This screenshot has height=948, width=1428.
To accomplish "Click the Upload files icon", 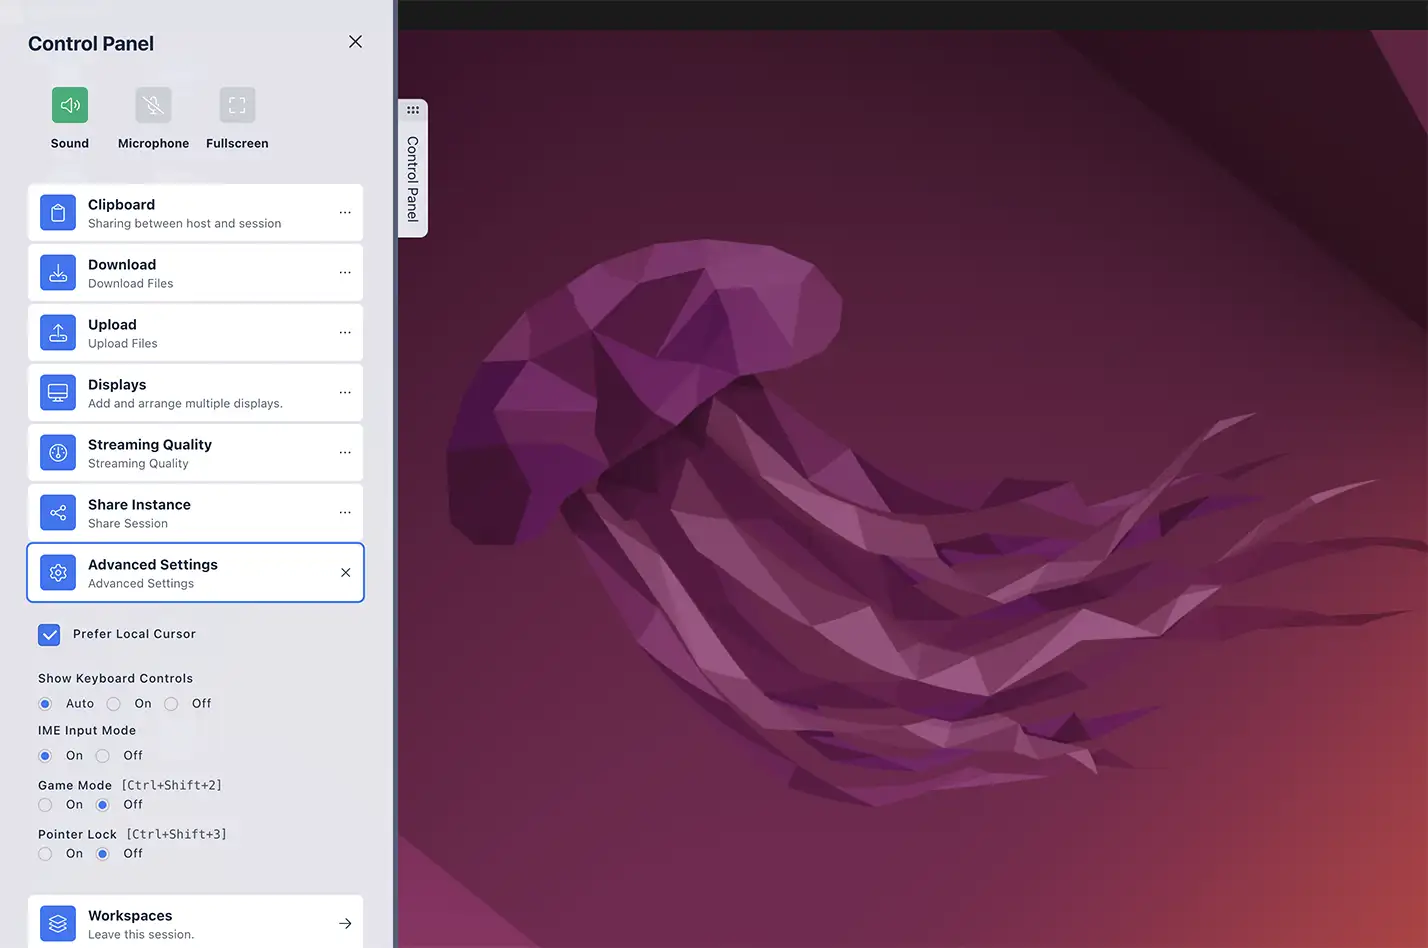I will pyautogui.click(x=57, y=332).
